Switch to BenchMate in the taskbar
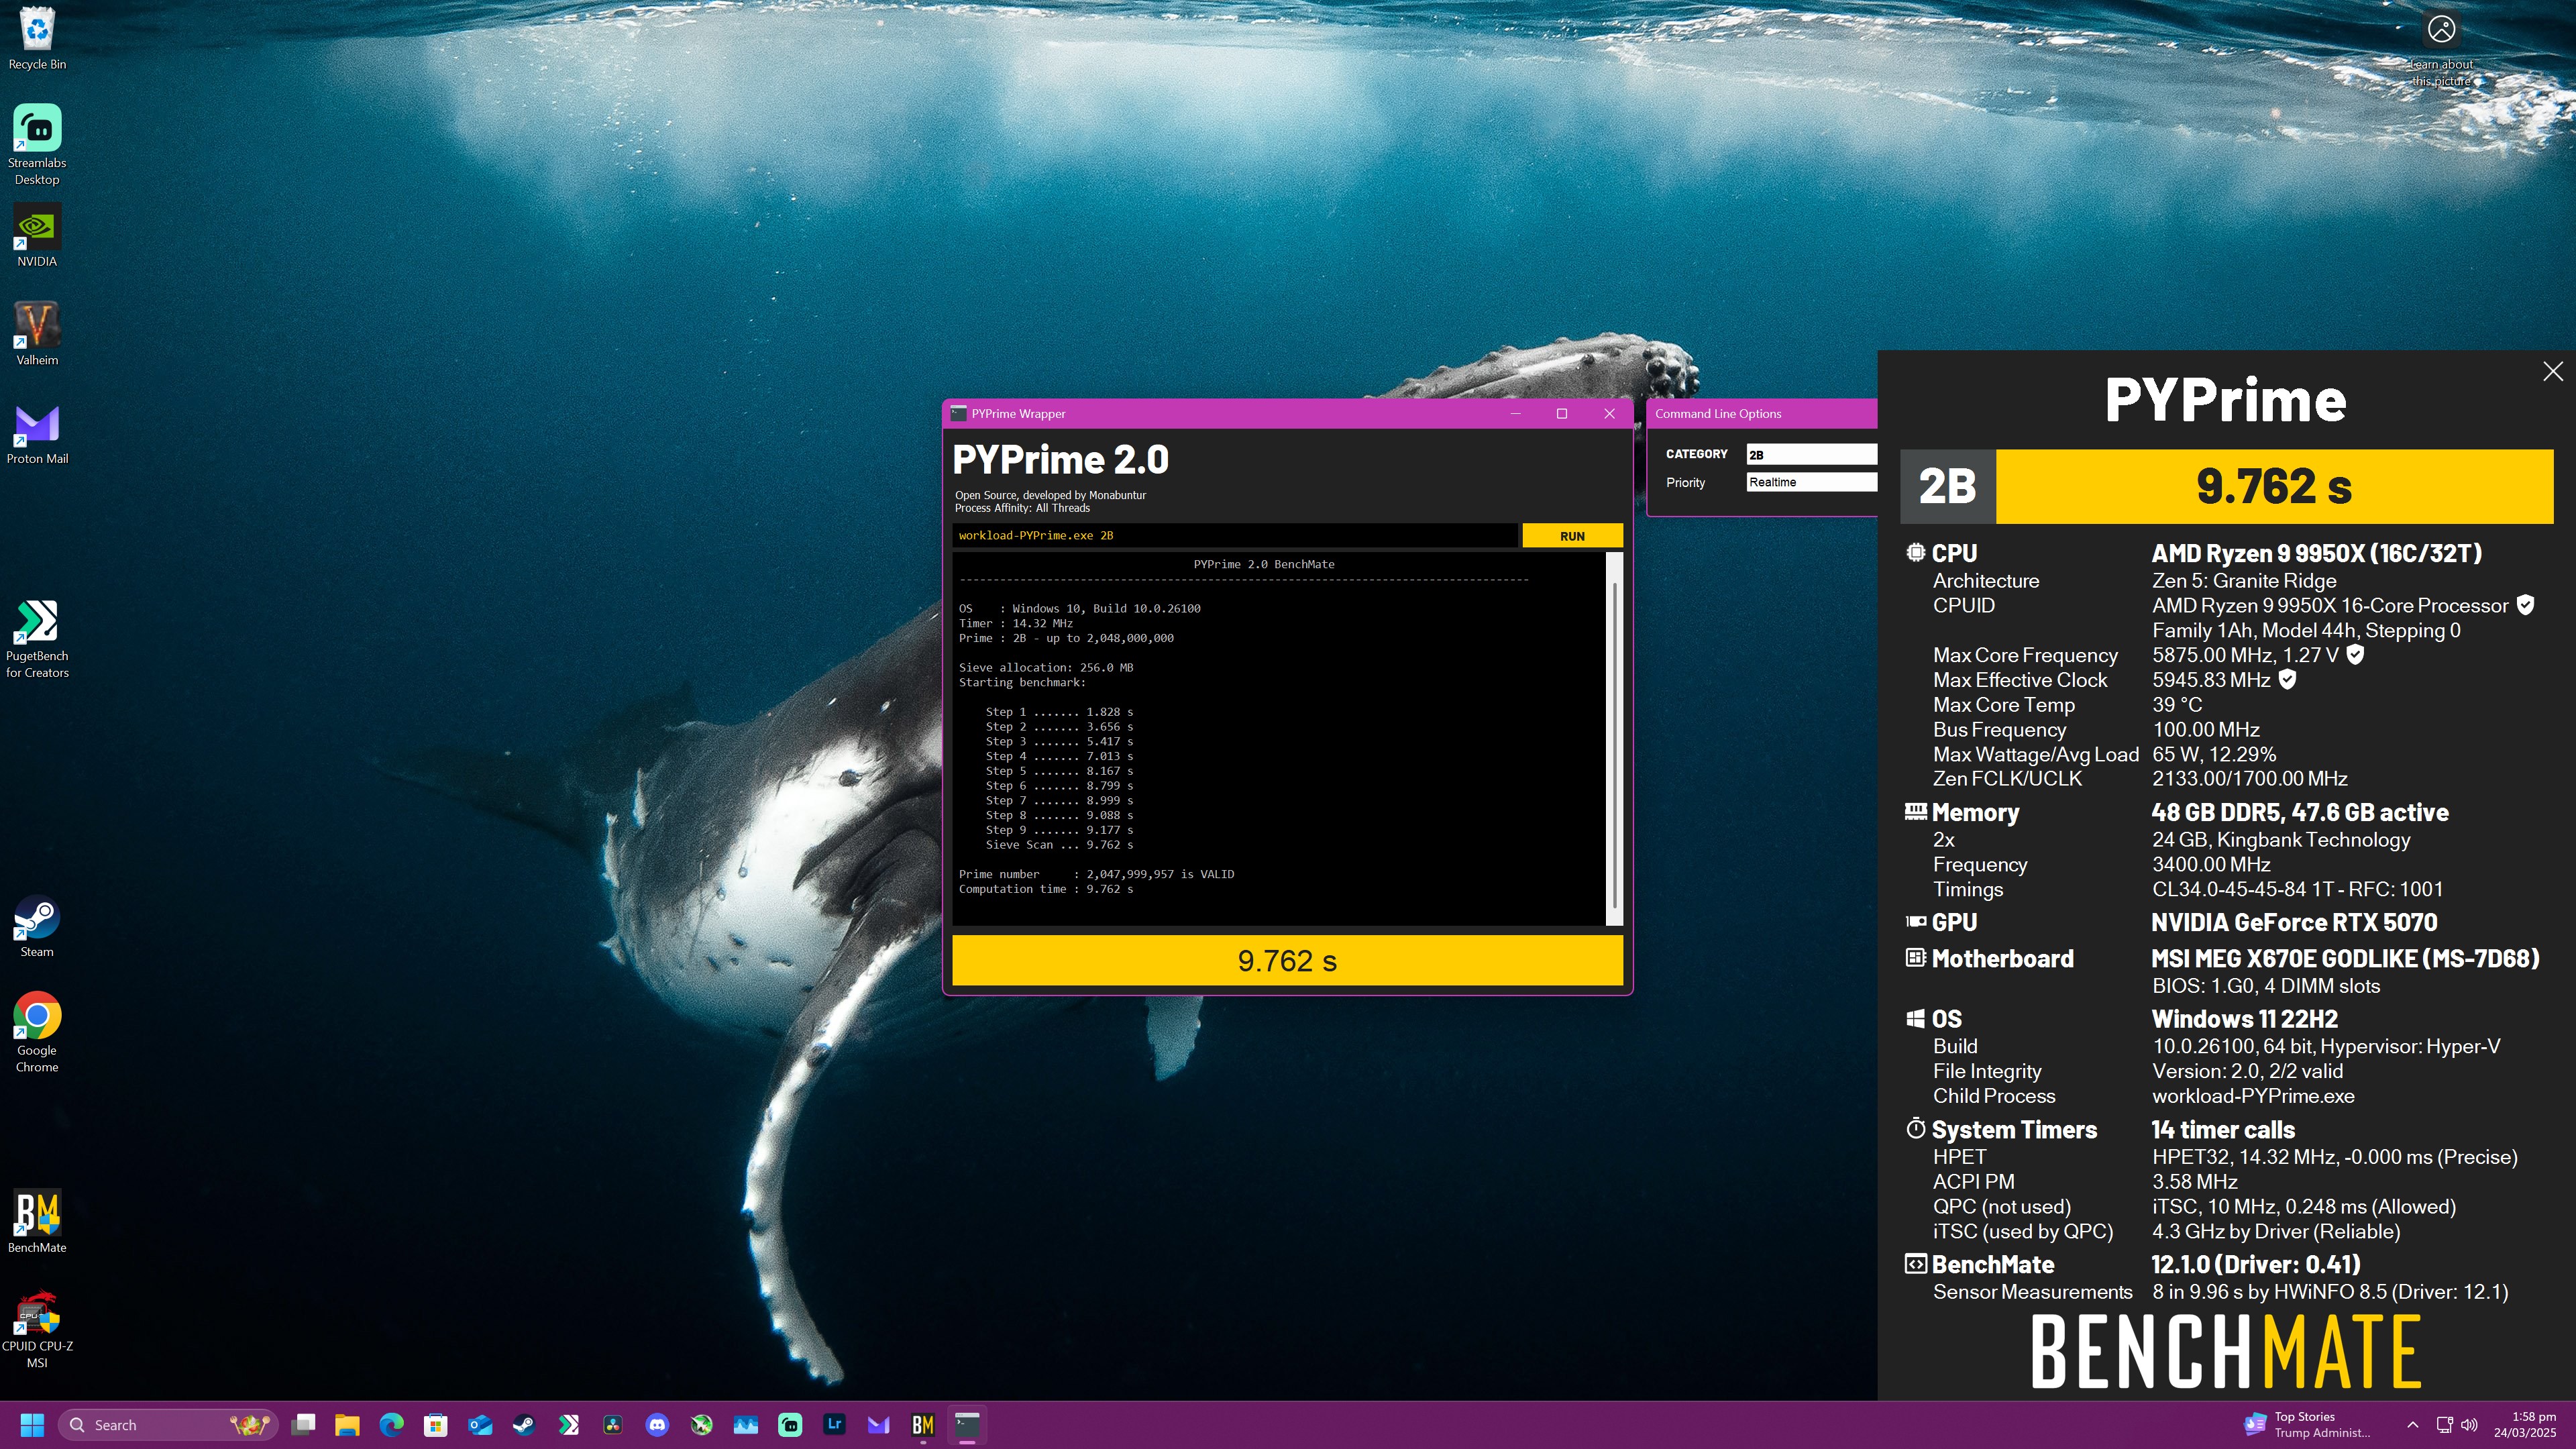This screenshot has height=1449, width=2576. [x=923, y=1424]
